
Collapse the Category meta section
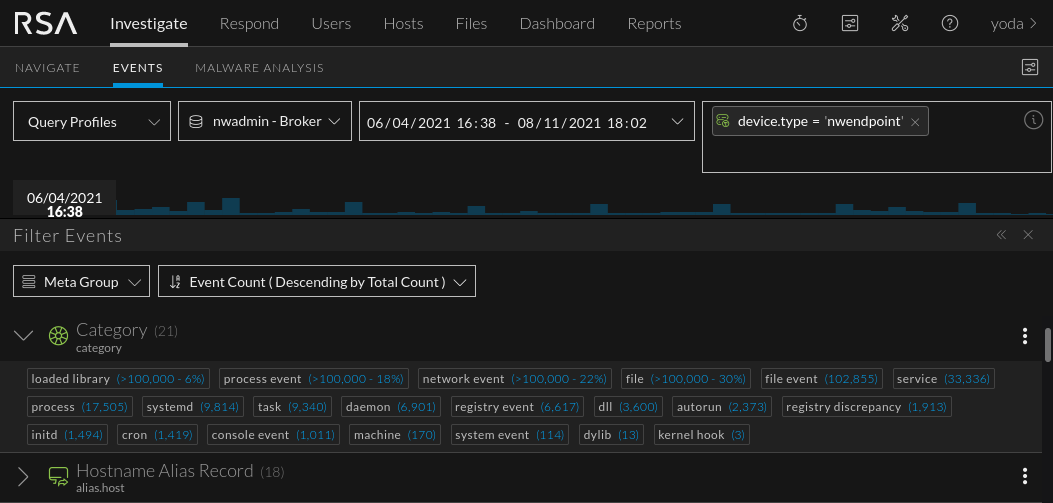point(24,336)
